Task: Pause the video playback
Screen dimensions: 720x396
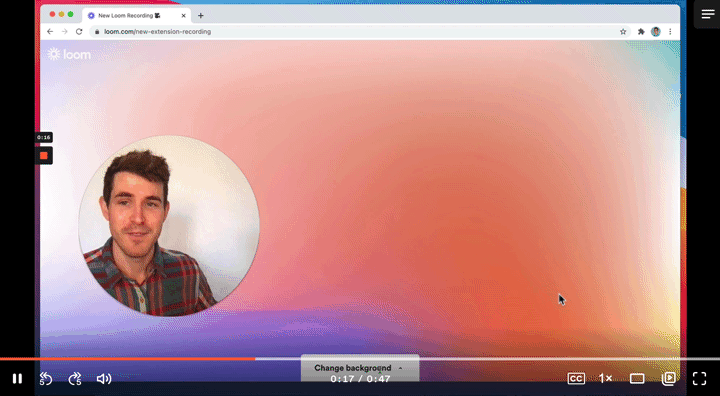Action: (17, 379)
